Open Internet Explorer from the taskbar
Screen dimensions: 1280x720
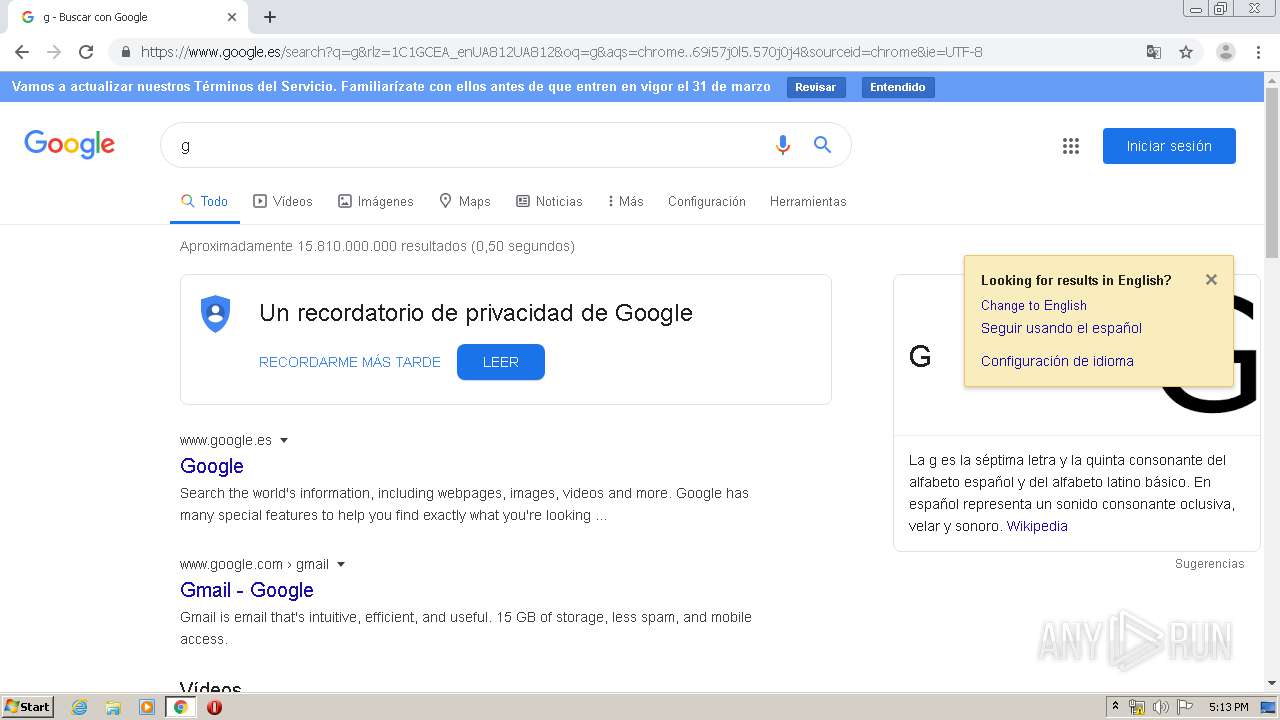80,707
